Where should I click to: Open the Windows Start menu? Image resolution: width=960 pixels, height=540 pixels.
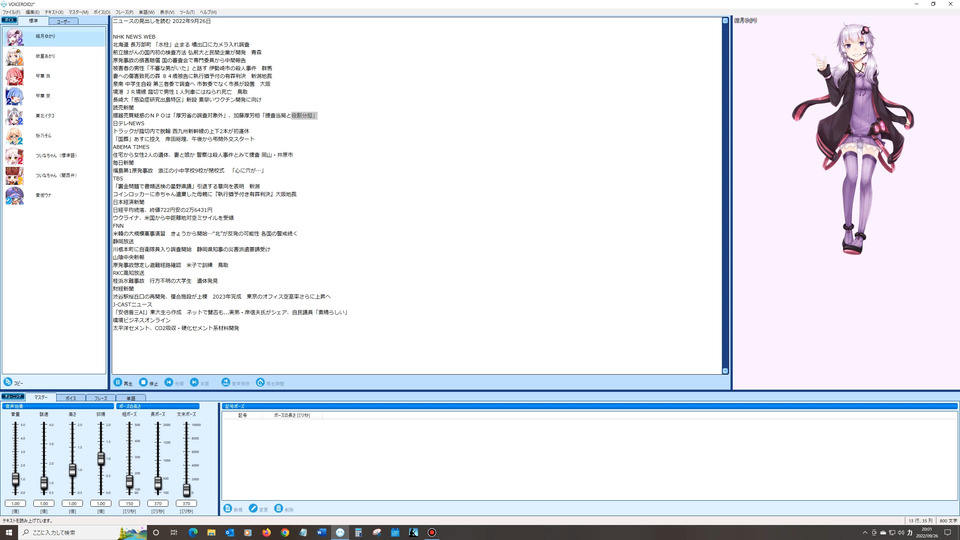pos(9,533)
